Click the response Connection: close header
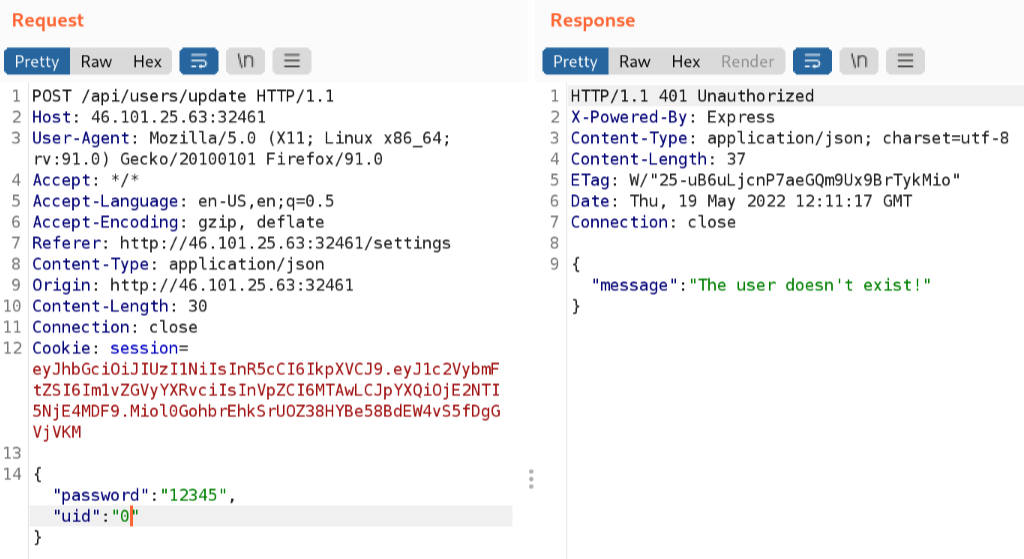This screenshot has width=1024, height=559. click(653, 222)
